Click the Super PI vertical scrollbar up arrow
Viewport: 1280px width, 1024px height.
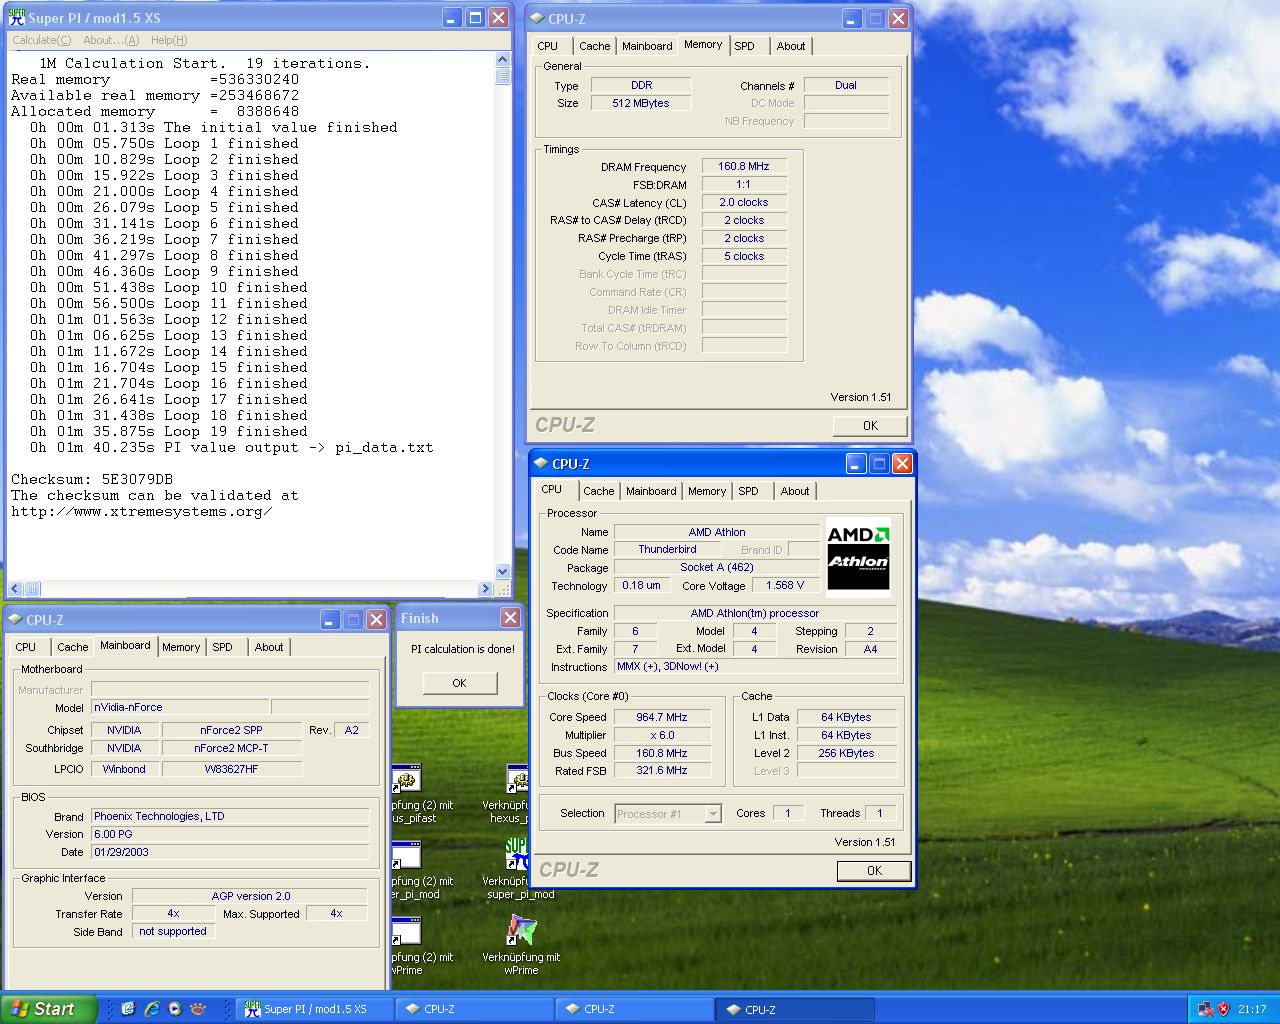click(503, 60)
